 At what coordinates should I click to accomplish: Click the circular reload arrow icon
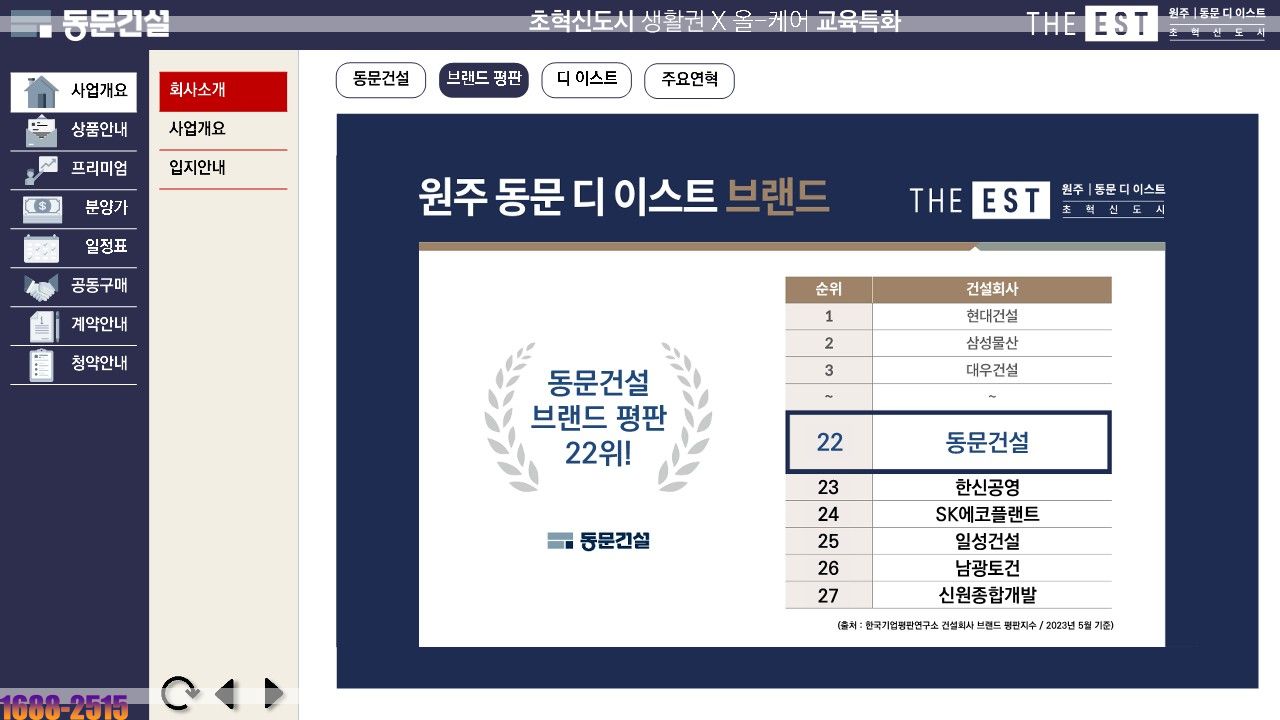[179, 693]
